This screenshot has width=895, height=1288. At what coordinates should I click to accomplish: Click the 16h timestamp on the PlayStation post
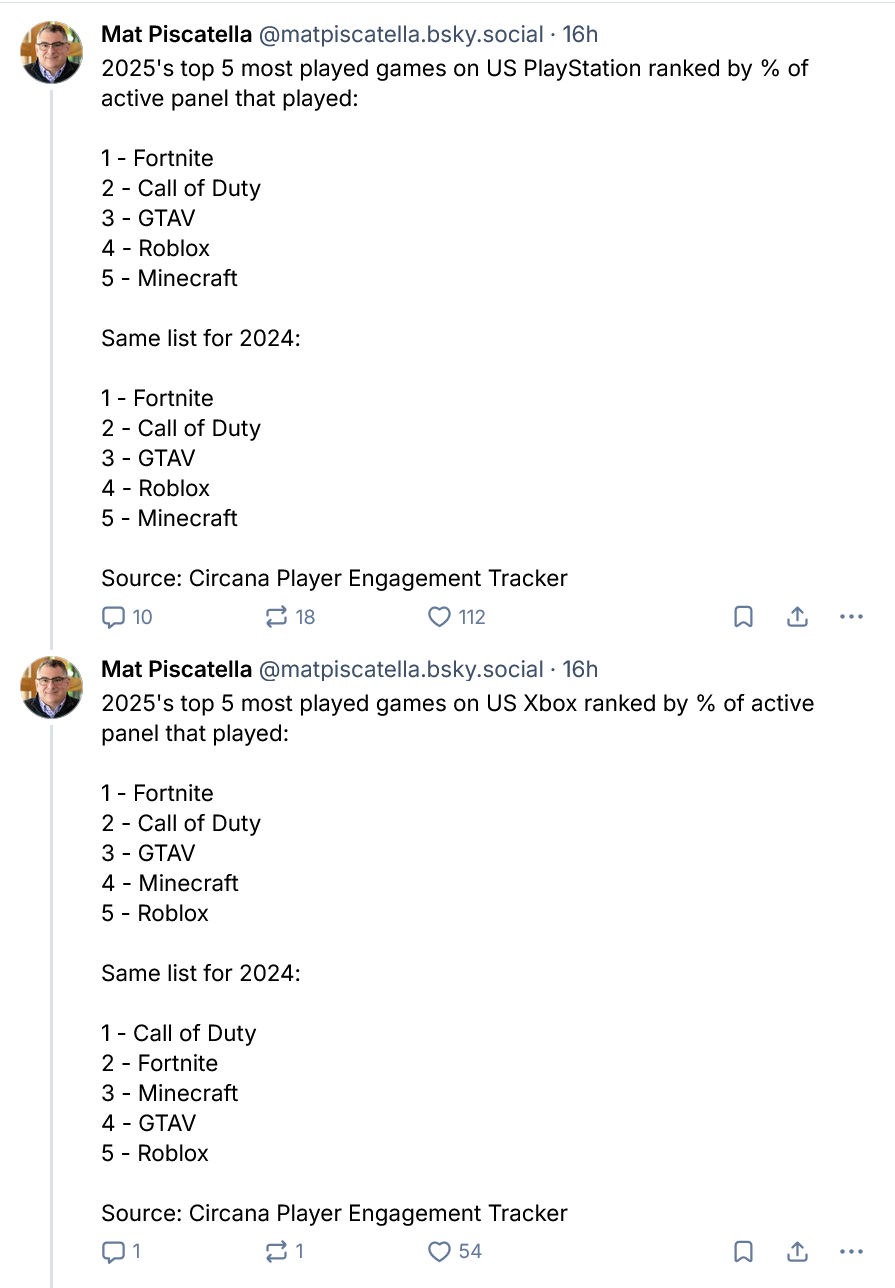click(580, 34)
